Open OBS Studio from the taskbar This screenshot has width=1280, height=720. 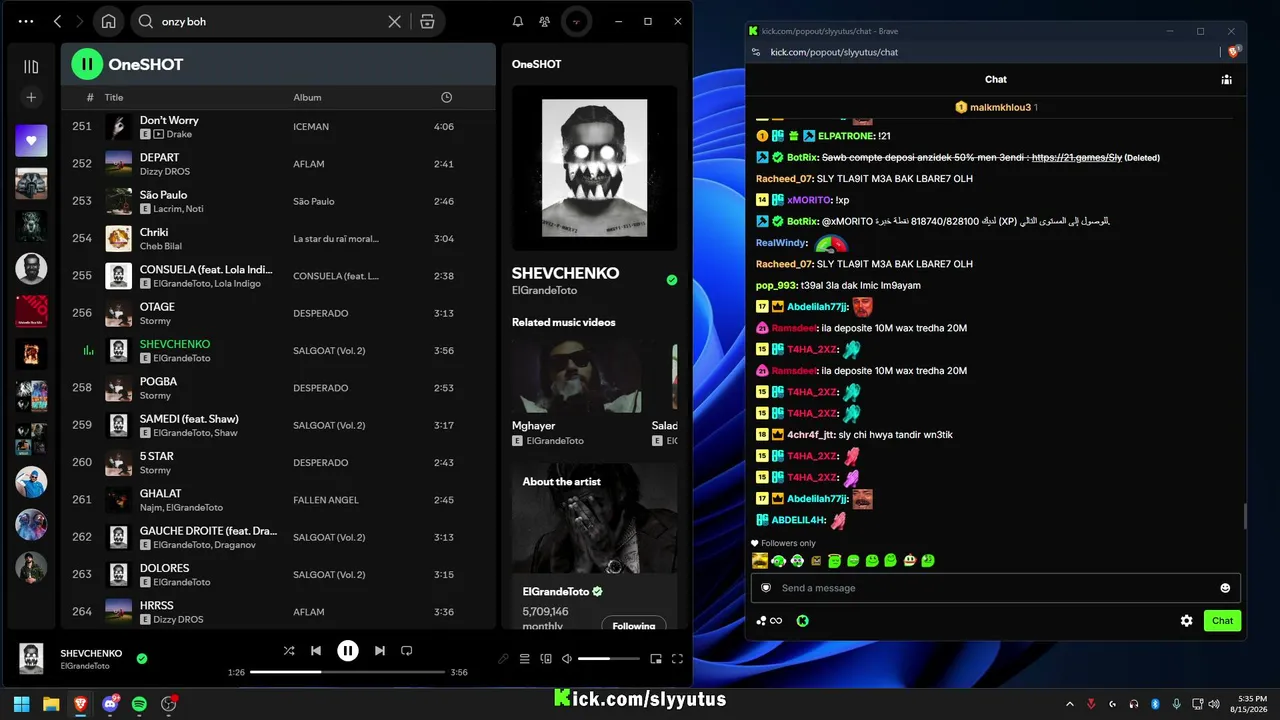169,704
